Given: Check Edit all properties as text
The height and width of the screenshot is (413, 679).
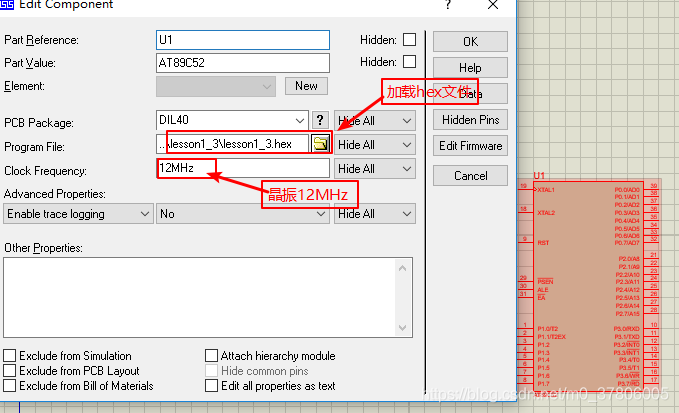Looking at the screenshot, I should (211, 385).
